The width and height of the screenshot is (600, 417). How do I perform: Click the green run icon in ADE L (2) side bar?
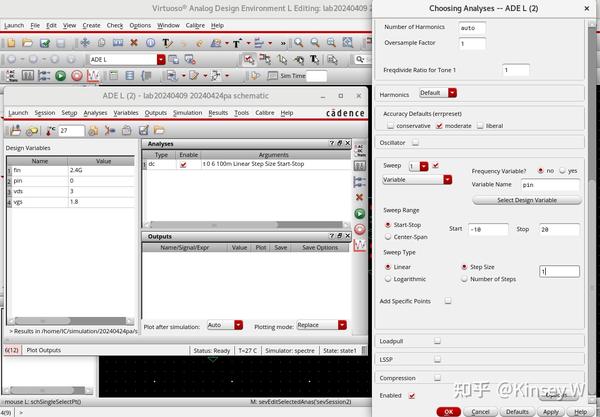(x=359, y=213)
